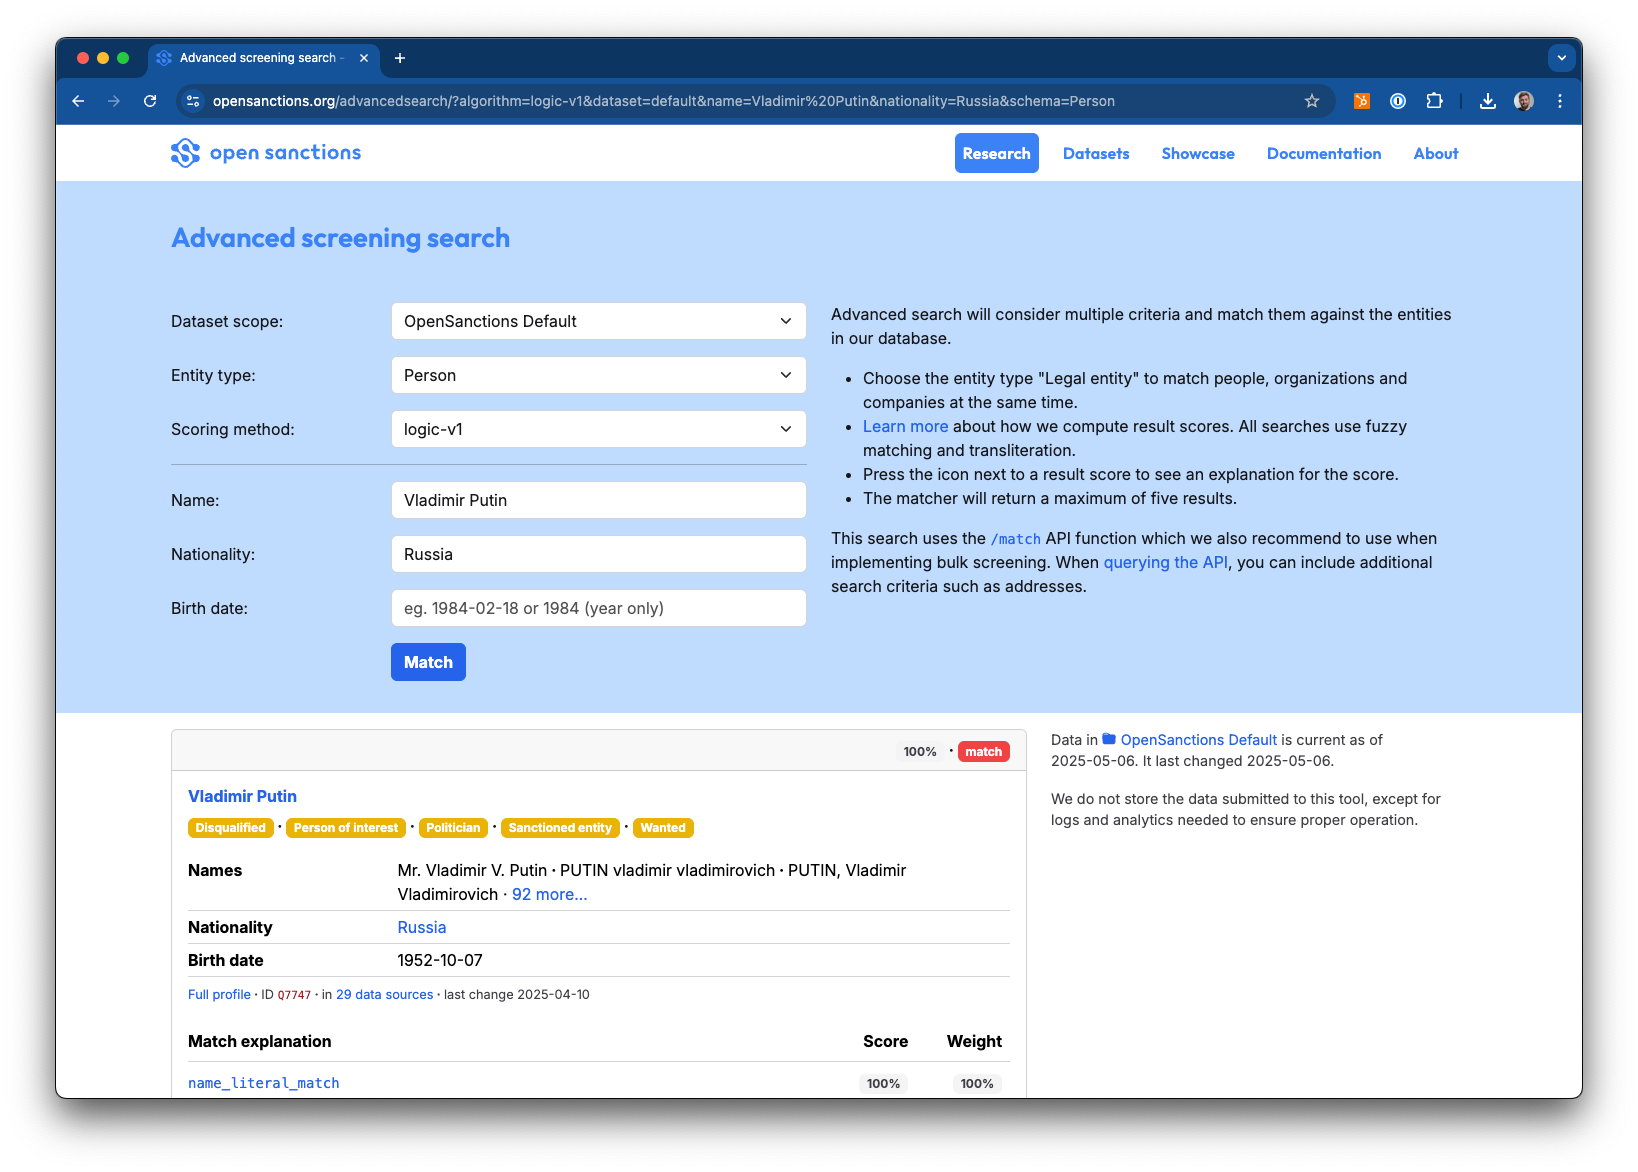Open the Extensions puzzle-piece menu
The width and height of the screenshot is (1638, 1172).
(x=1434, y=101)
